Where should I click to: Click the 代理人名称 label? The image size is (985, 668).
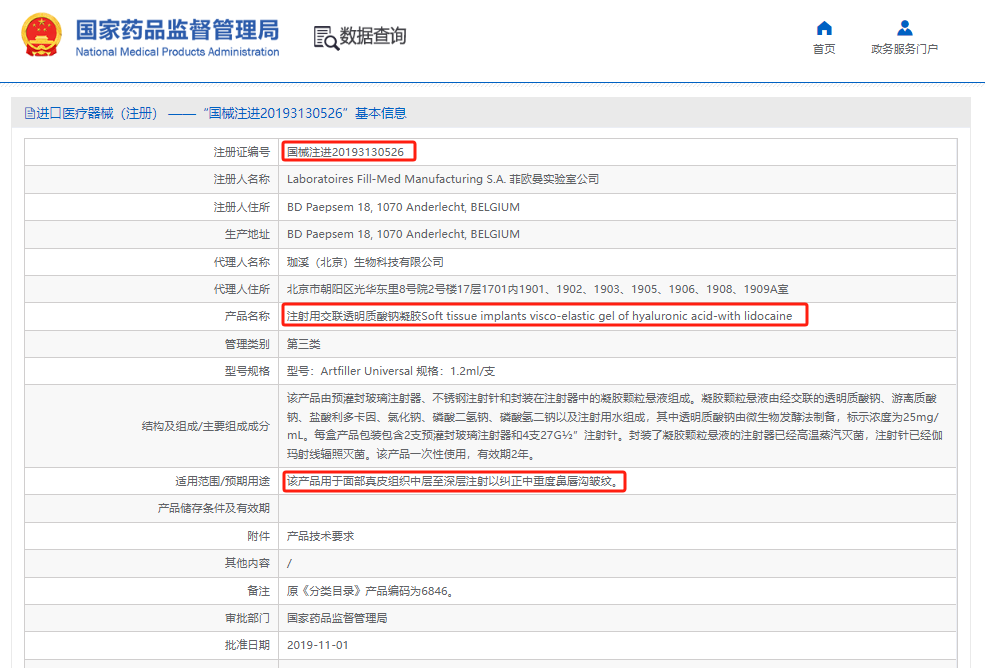[242, 262]
